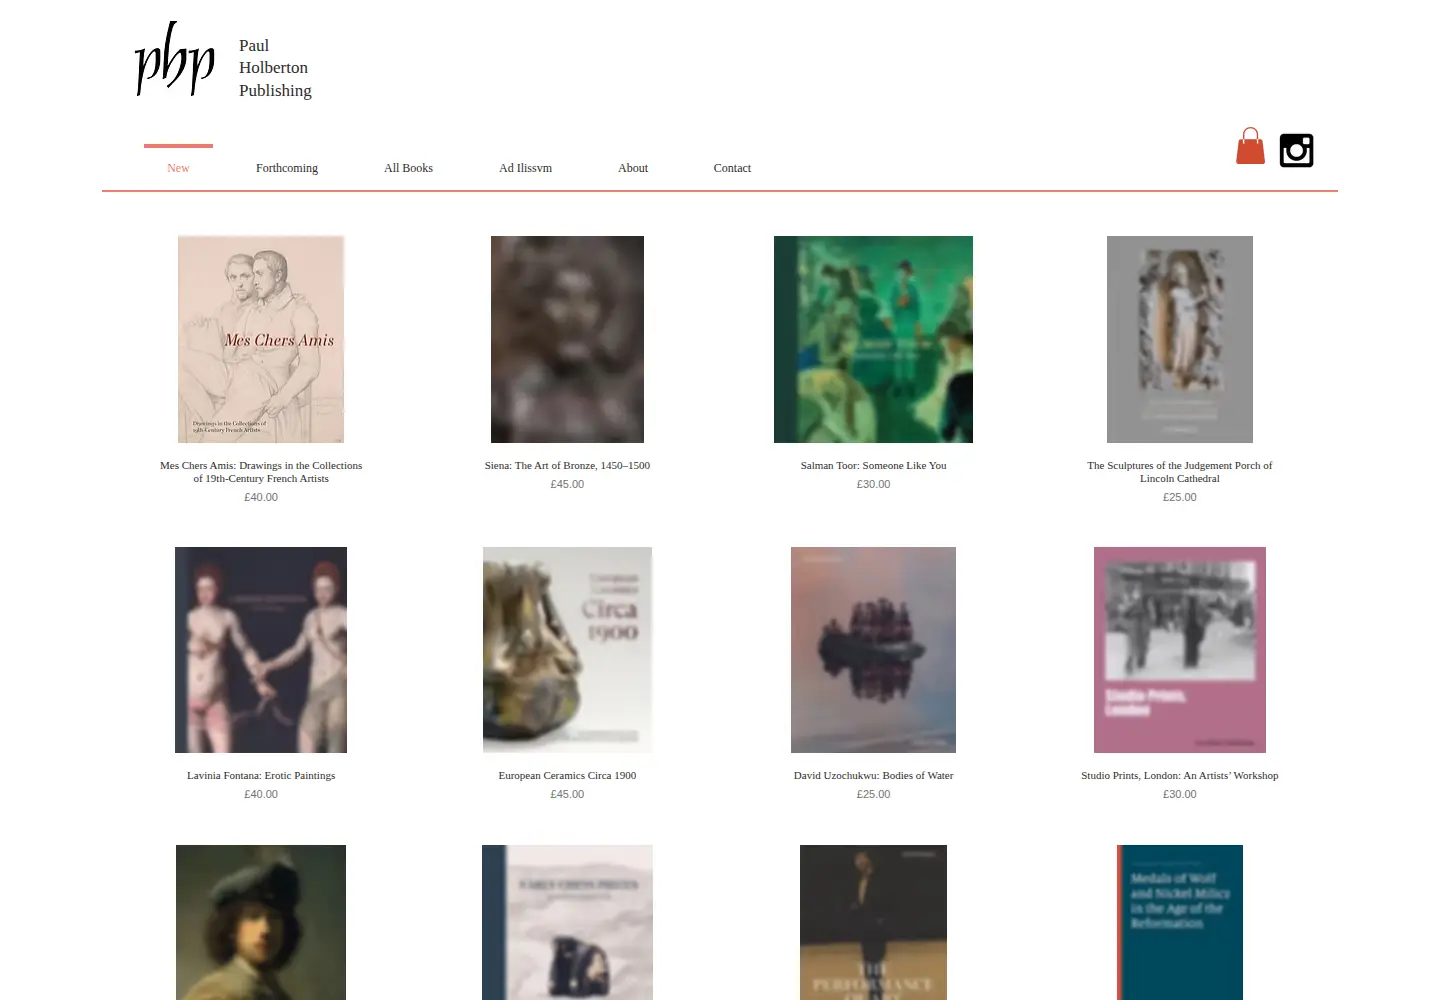Open the Mes Chers Amis book cover

(x=261, y=339)
